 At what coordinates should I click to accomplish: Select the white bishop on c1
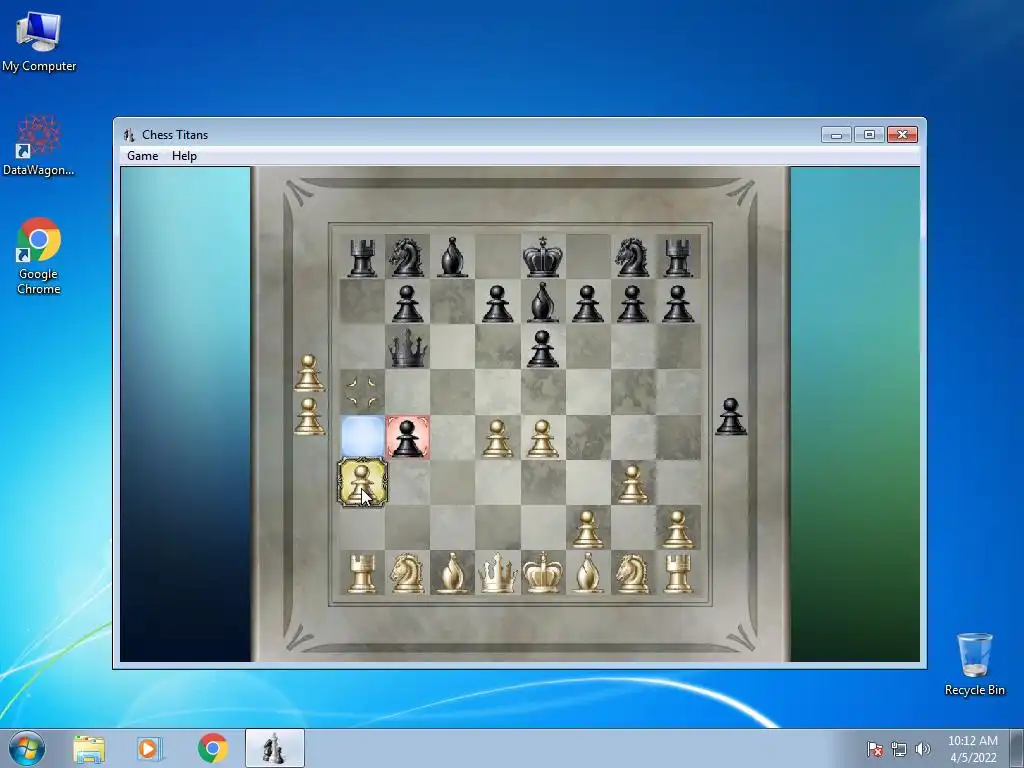pos(453,573)
